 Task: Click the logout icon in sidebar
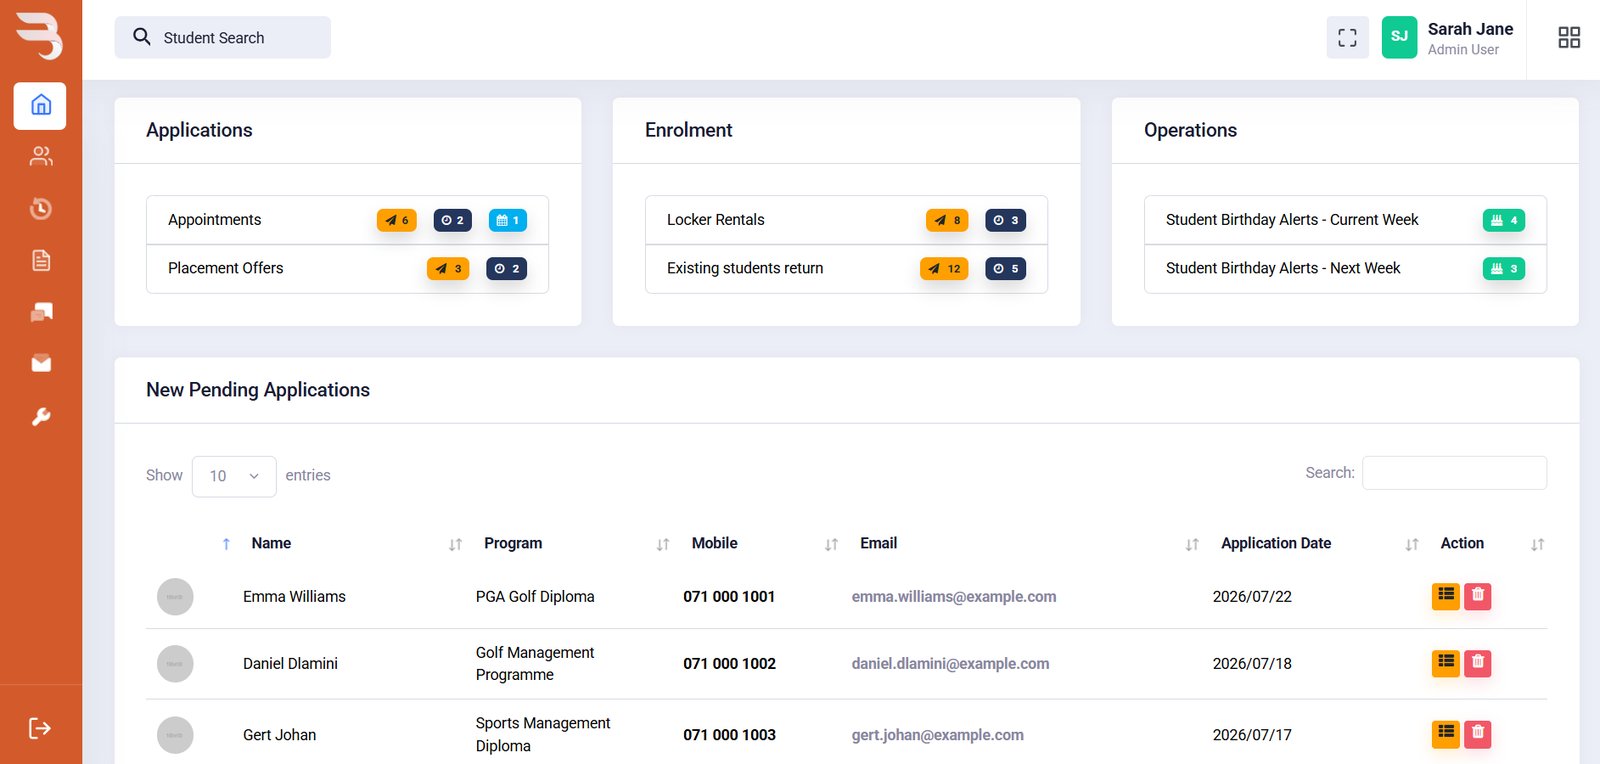point(40,727)
